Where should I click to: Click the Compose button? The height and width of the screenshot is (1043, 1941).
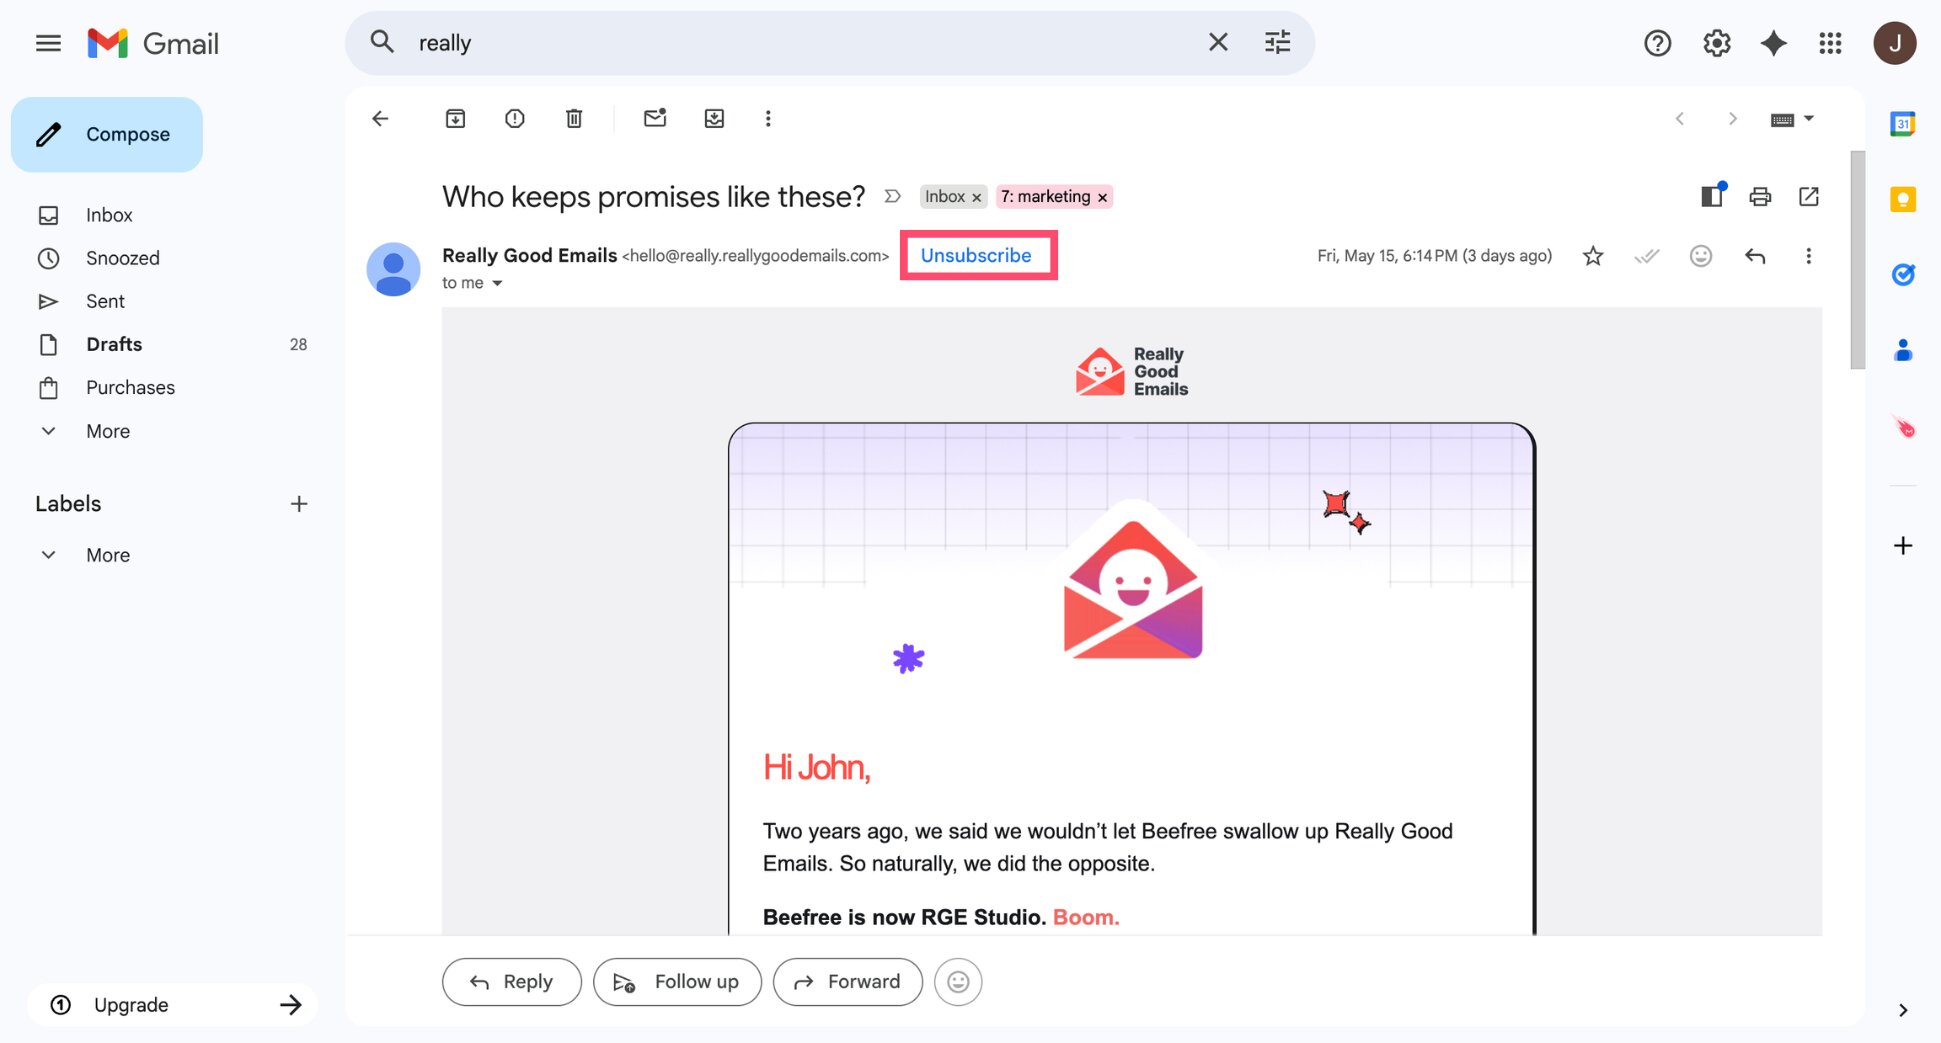pos(107,134)
